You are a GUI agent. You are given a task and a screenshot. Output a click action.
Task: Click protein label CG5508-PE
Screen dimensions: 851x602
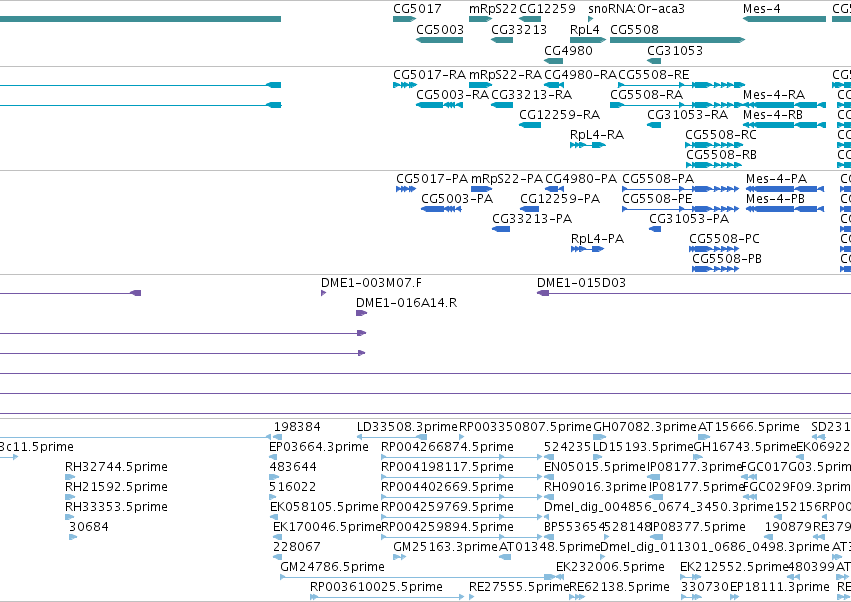(x=657, y=199)
